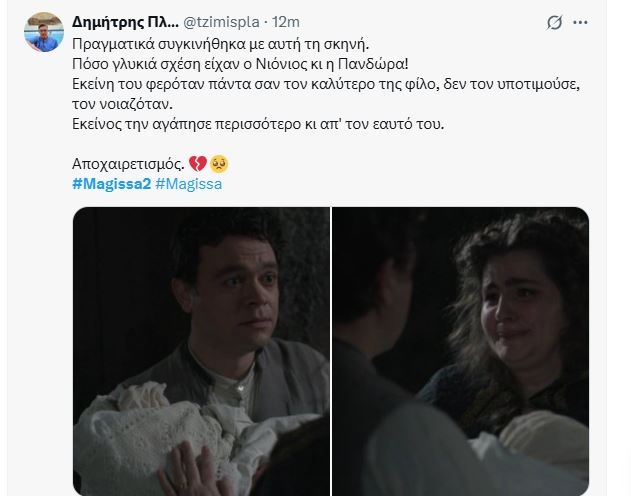Click the text 'τον νοιαζόταν.'

click(x=122, y=104)
